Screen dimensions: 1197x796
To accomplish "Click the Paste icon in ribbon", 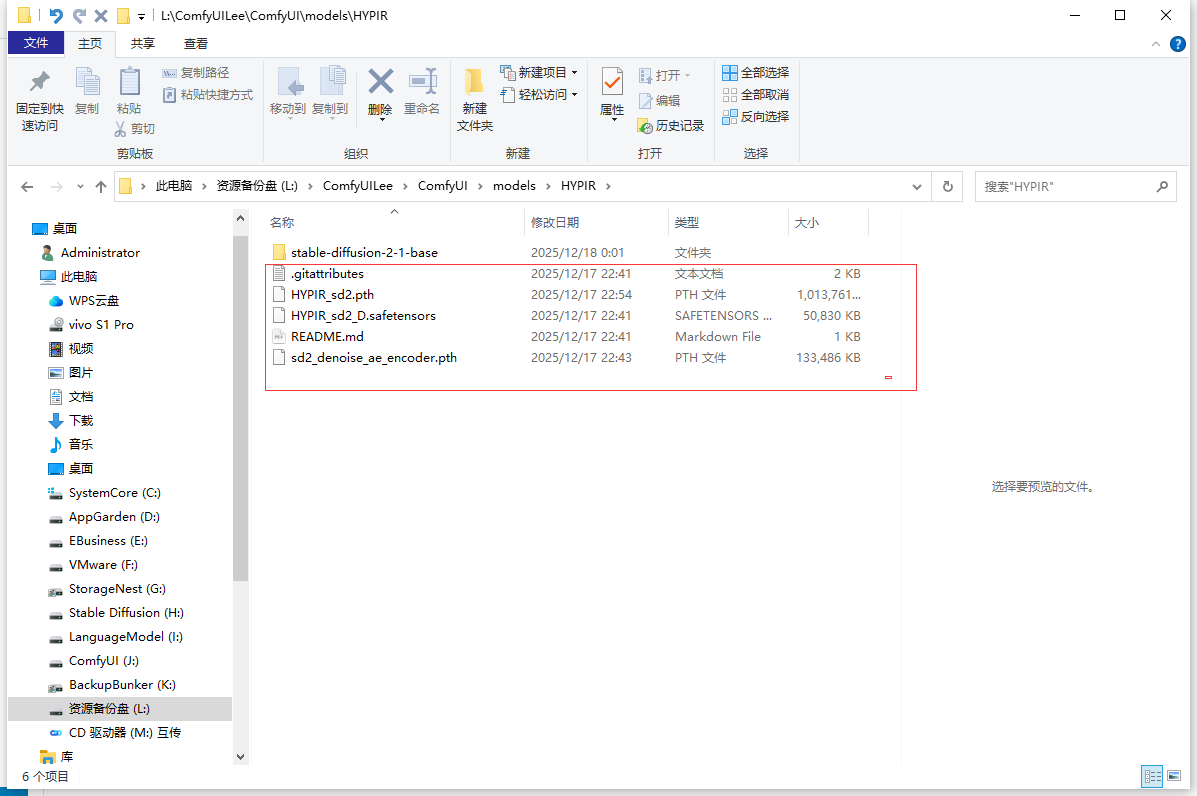I will [129, 83].
